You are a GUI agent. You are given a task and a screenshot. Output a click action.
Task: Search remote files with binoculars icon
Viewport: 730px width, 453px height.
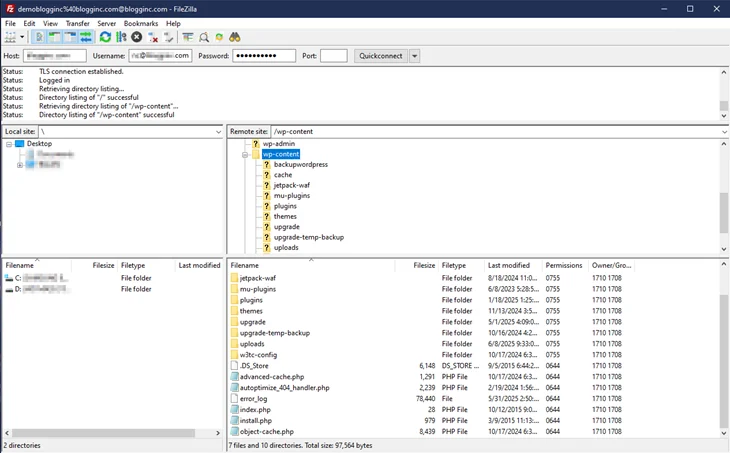pos(235,37)
